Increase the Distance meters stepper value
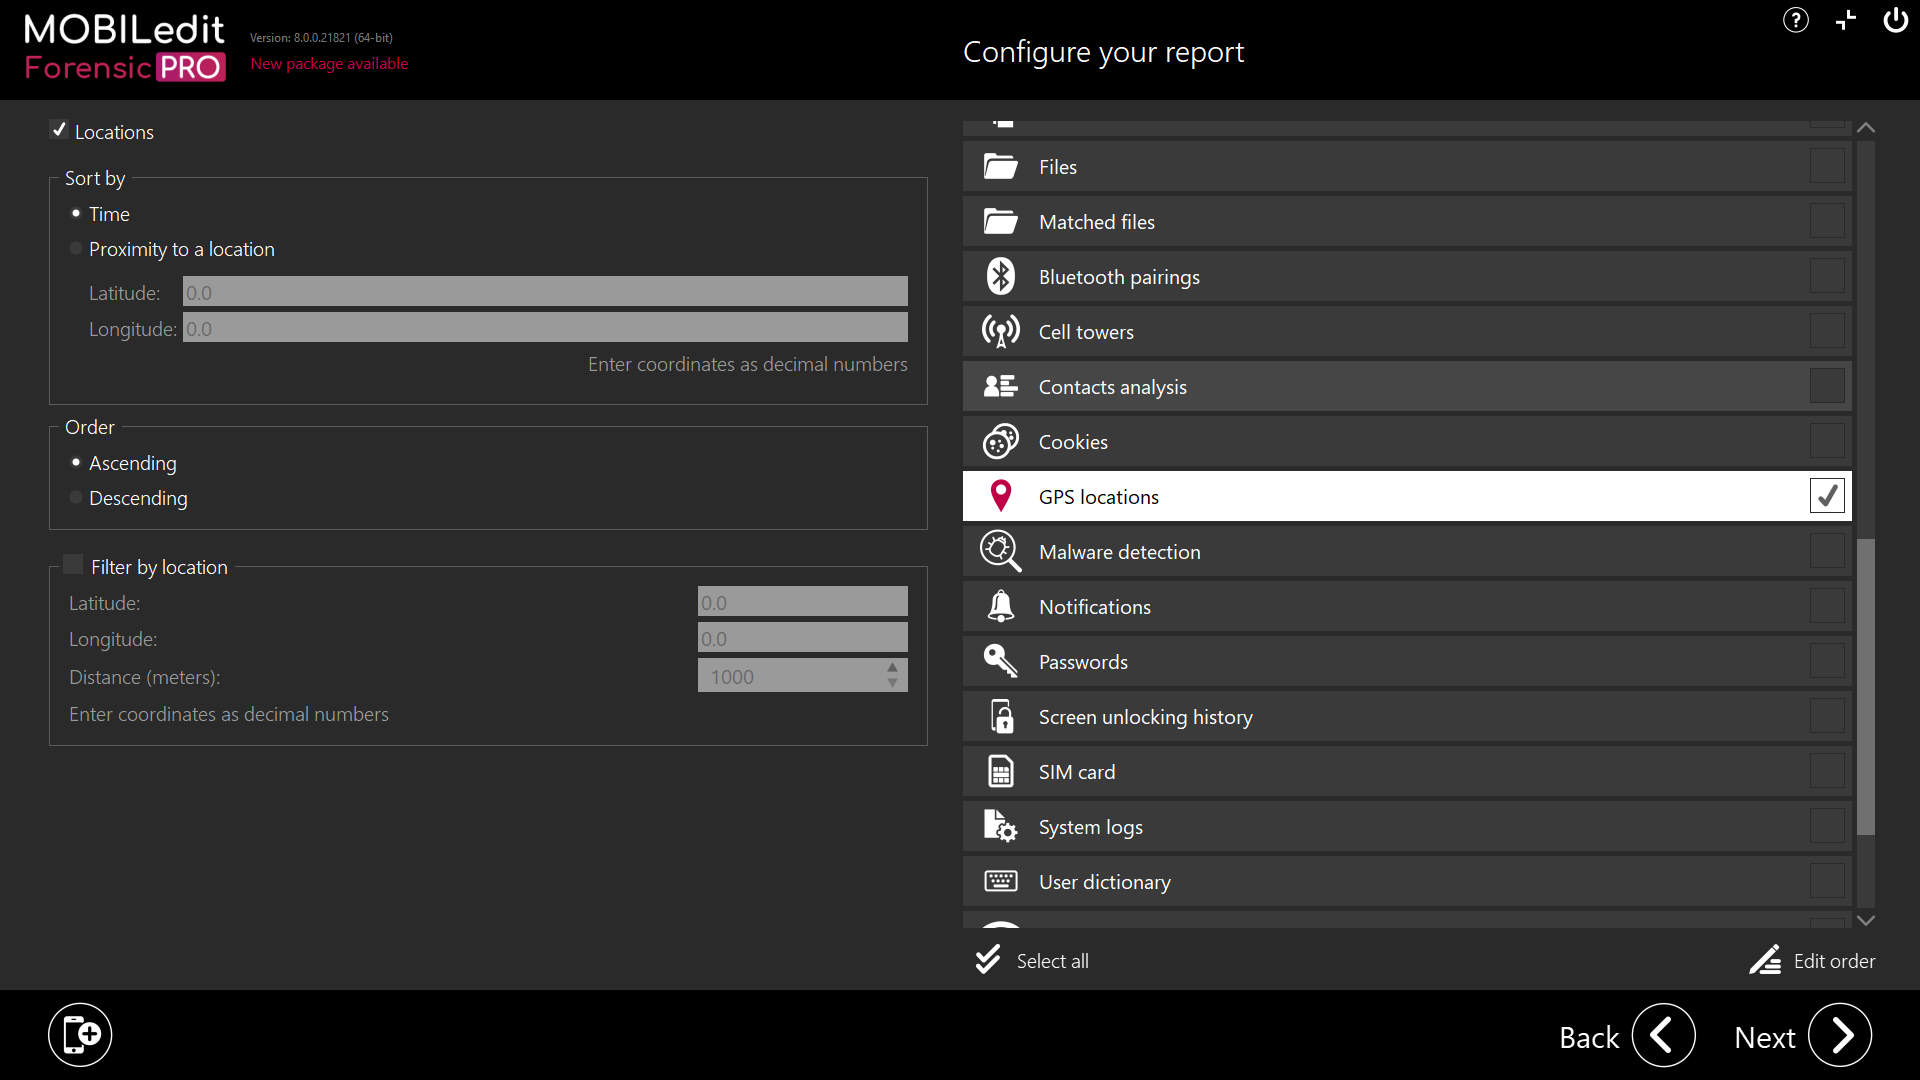Screen dimensions: 1920x1080 tap(892, 668)
